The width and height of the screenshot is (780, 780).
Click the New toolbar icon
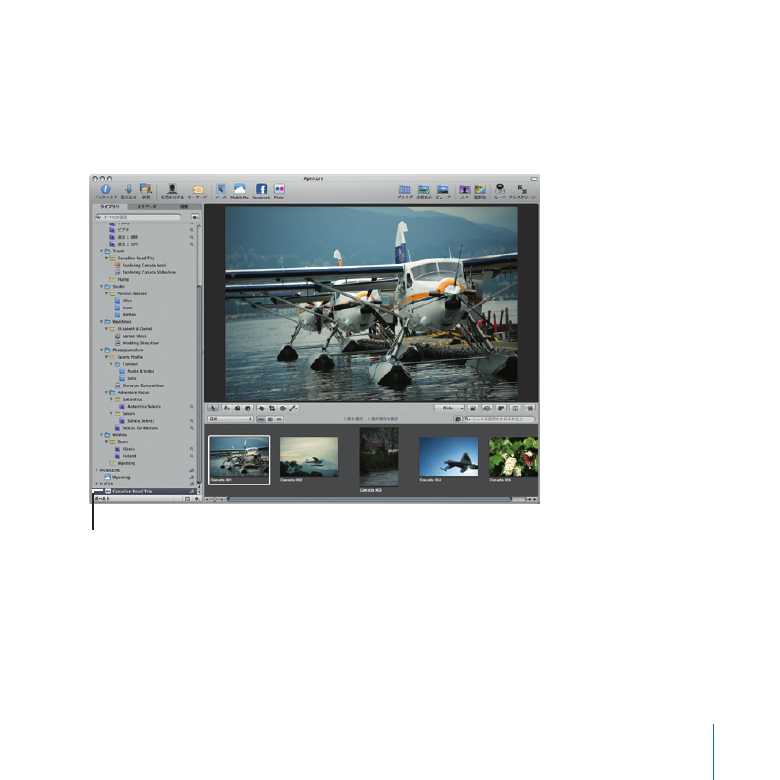pyautogui.click(x=145, y=189)
